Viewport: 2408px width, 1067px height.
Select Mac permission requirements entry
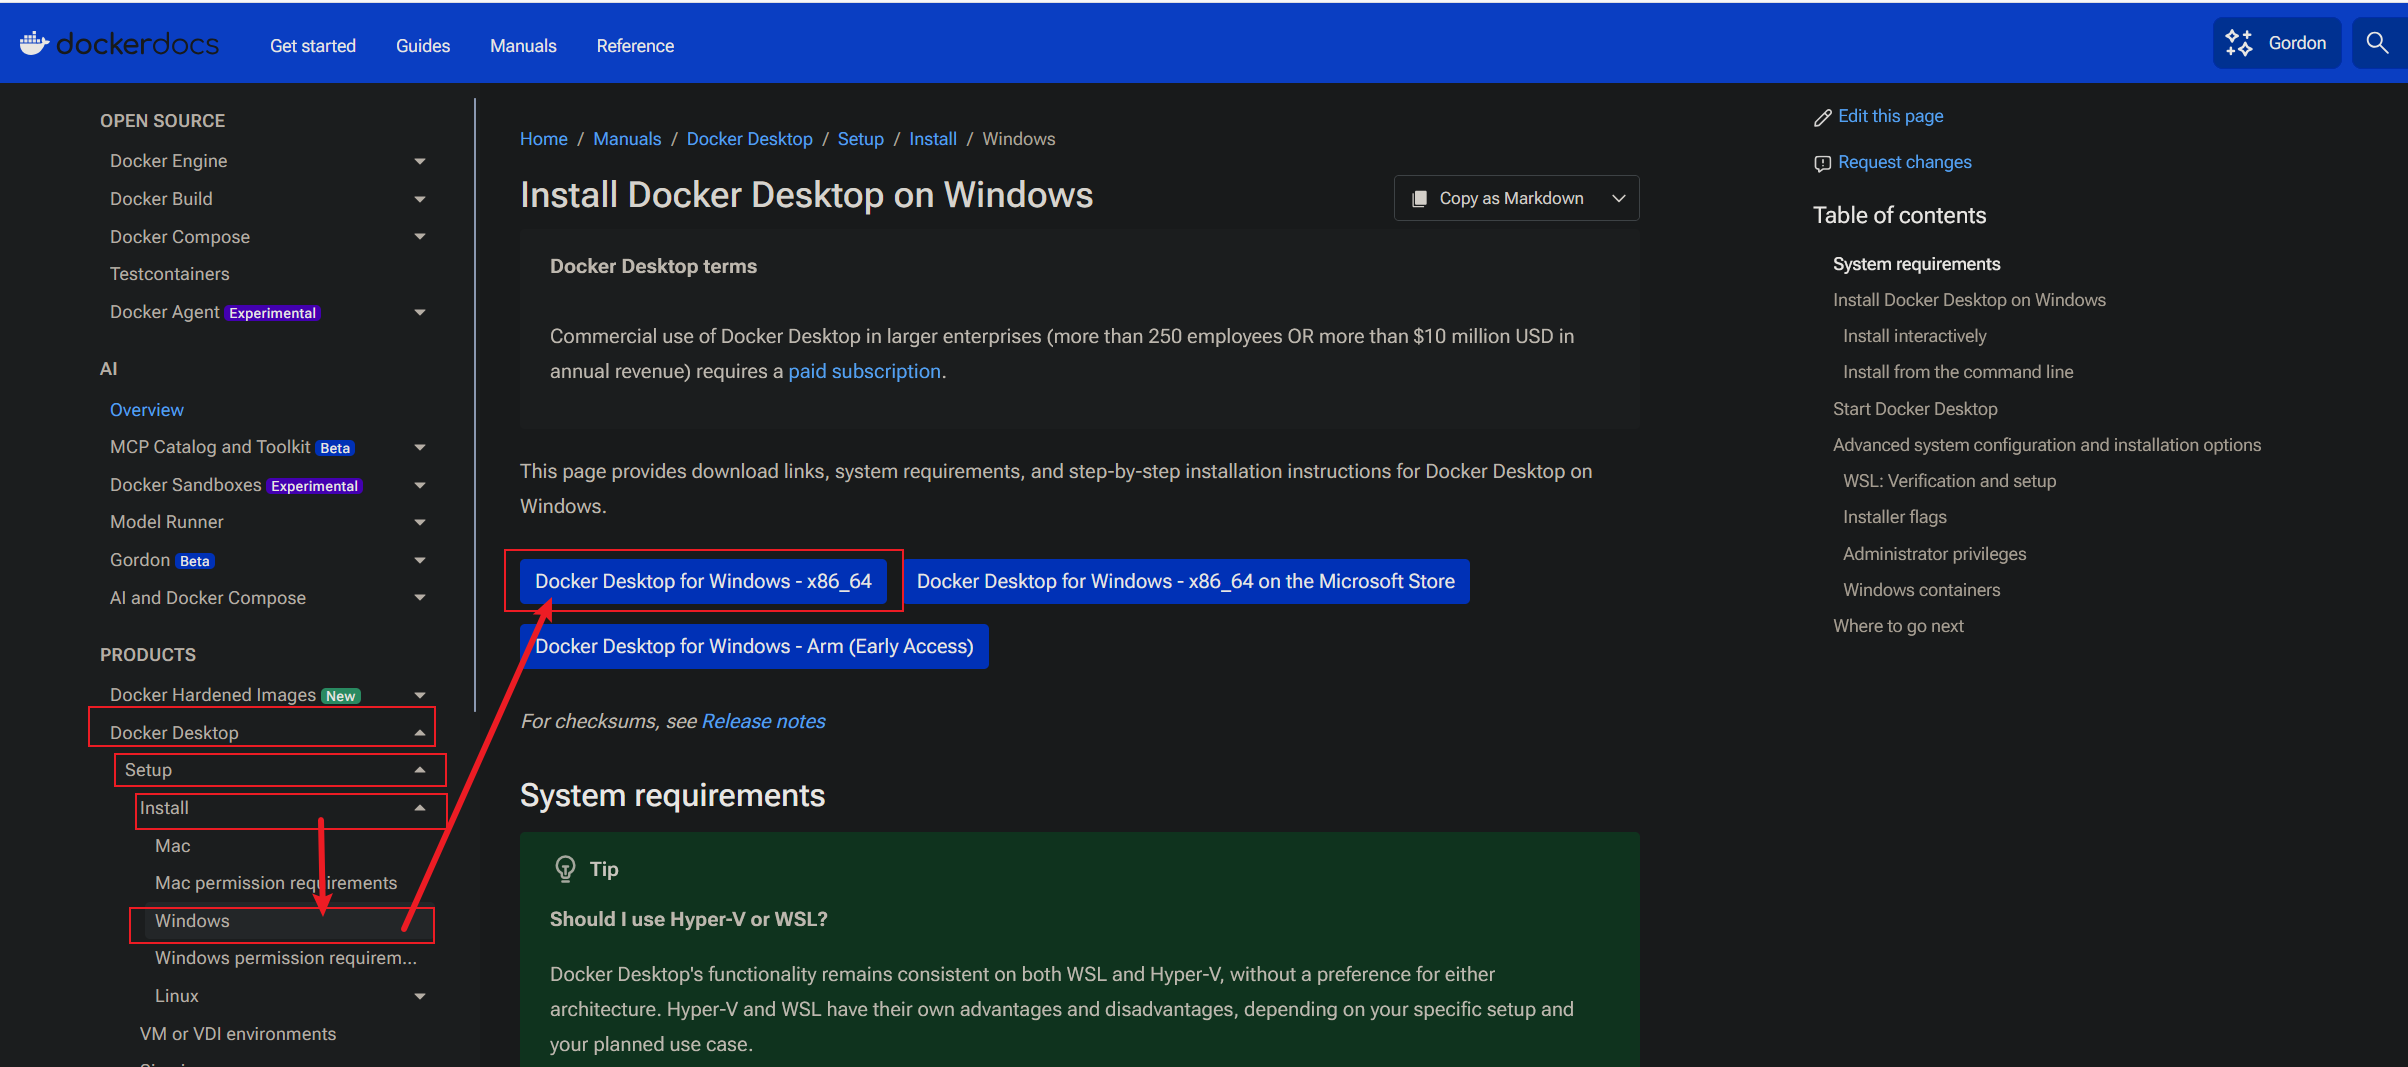(x=276, y=883)
